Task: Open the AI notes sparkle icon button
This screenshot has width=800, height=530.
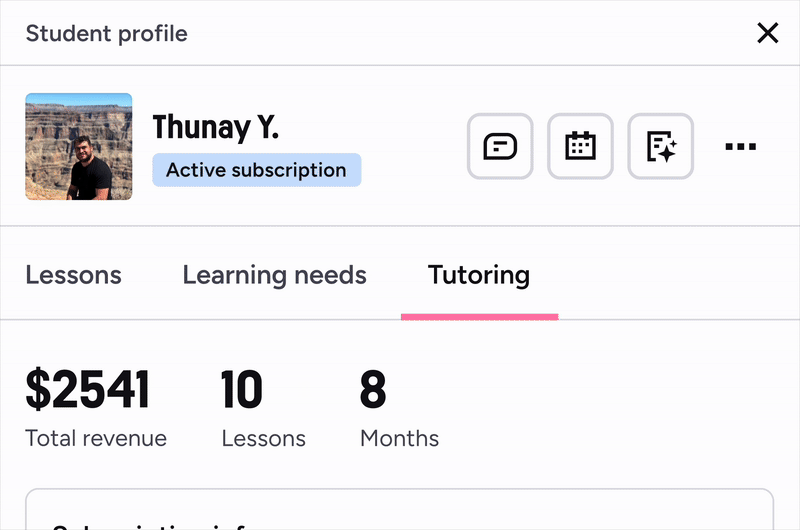Action: [661, 146]
